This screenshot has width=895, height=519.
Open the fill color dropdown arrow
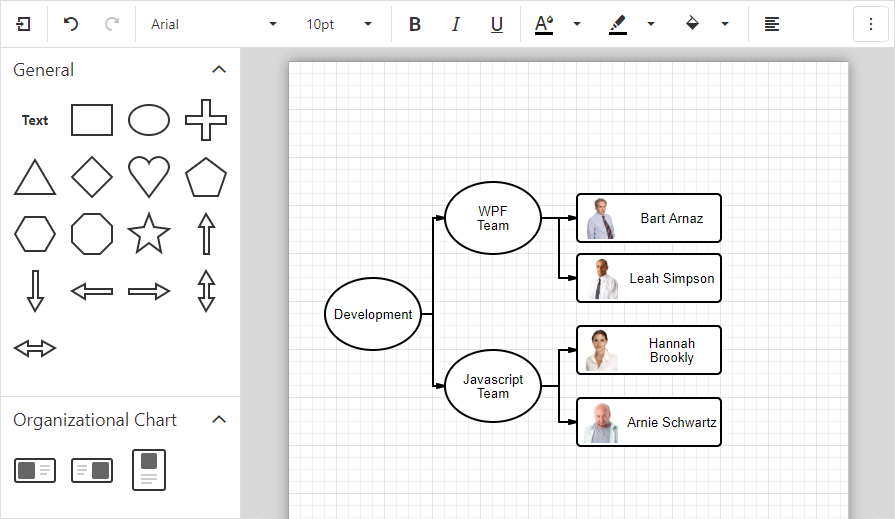click(x=725, y=24)
